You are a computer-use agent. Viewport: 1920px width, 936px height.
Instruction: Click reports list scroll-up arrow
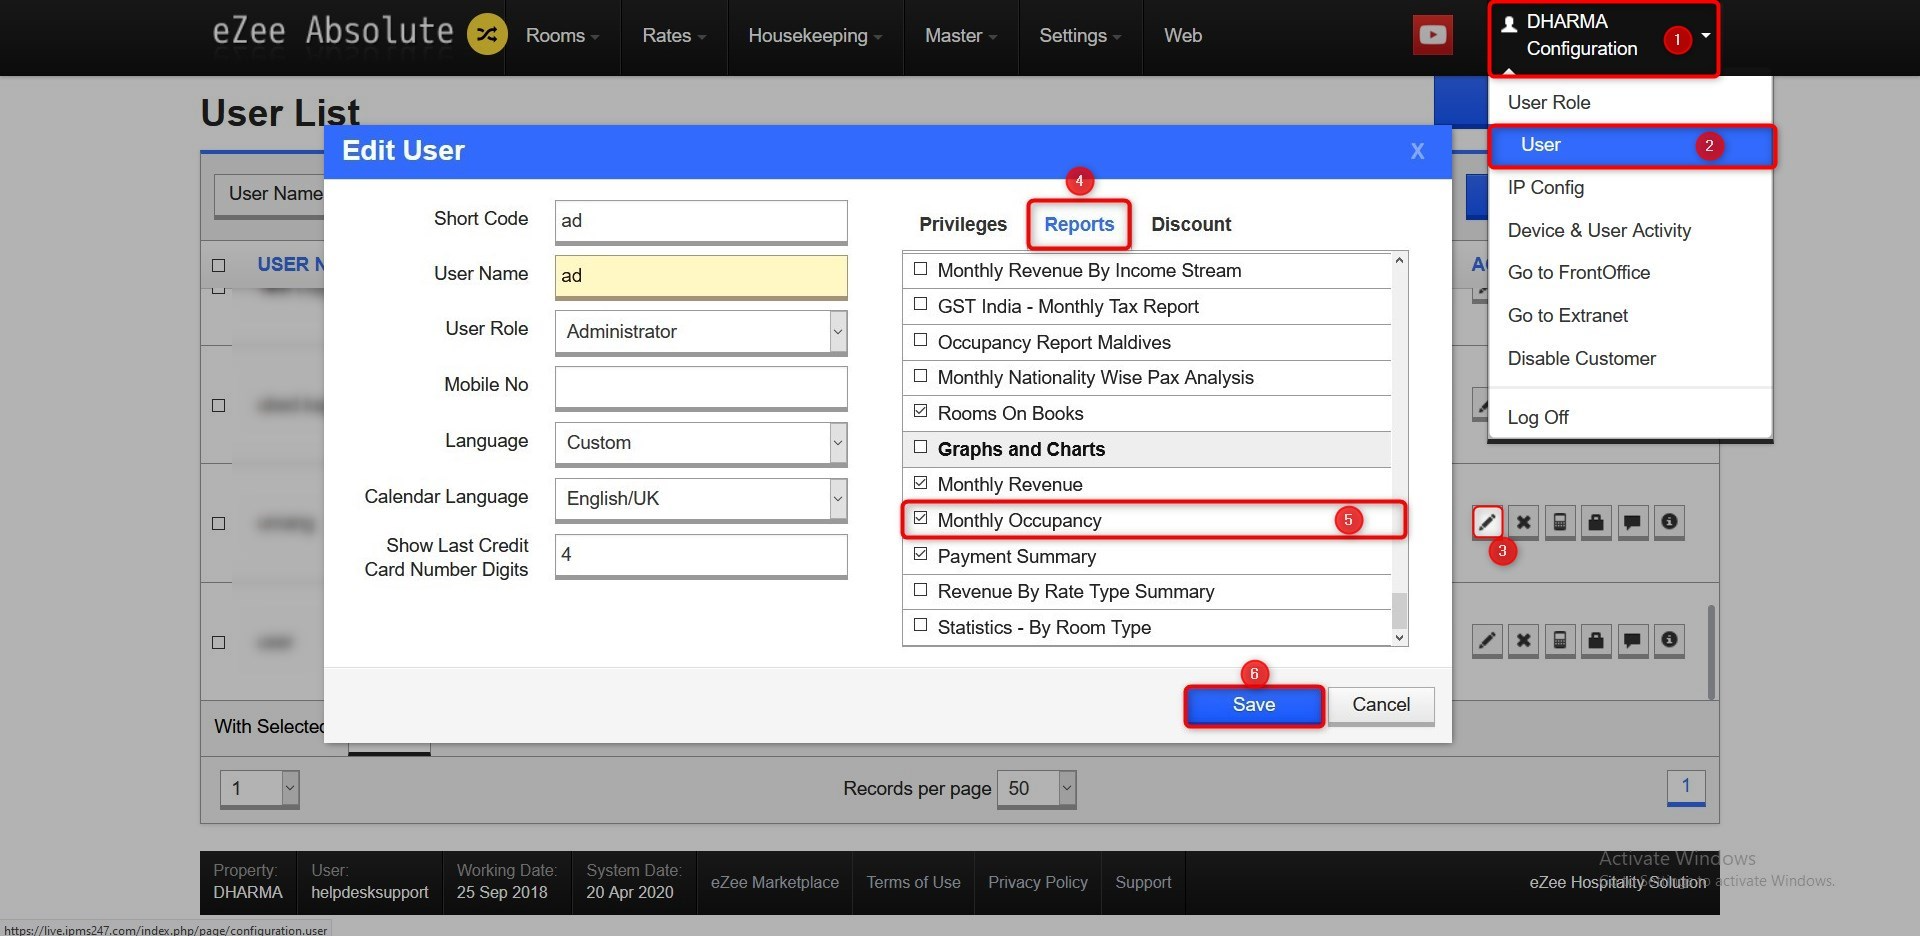[x=1399, y=260]
